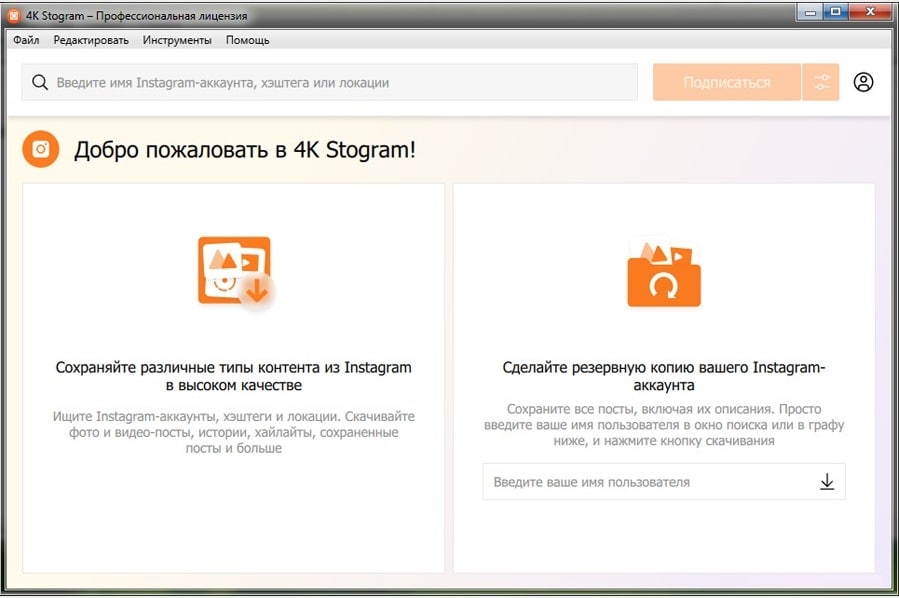Maximize the 4K Stogram window
899x598 pixels.
pos(836,12)
